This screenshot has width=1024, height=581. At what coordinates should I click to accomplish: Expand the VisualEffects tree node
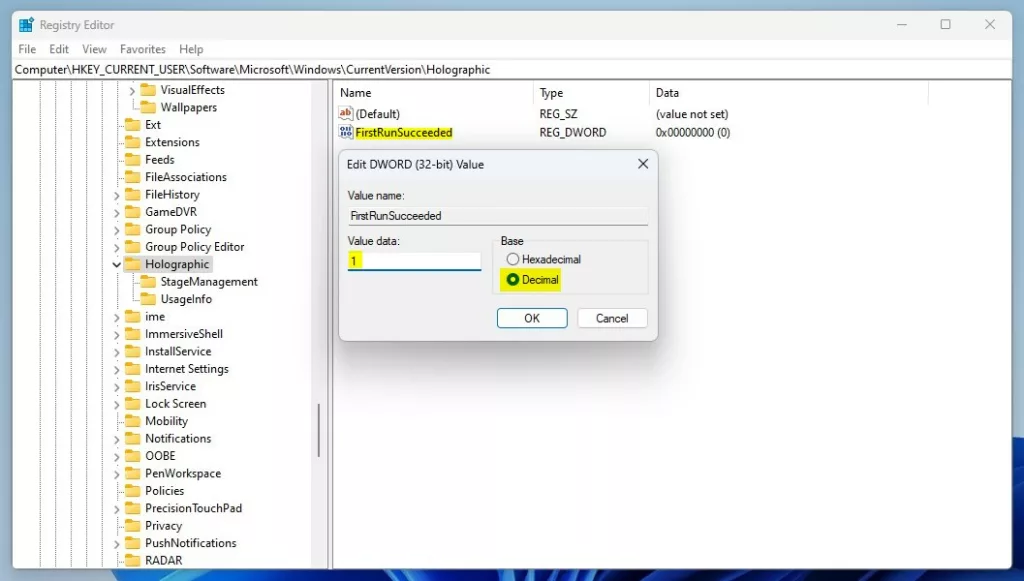pos(133,90)
